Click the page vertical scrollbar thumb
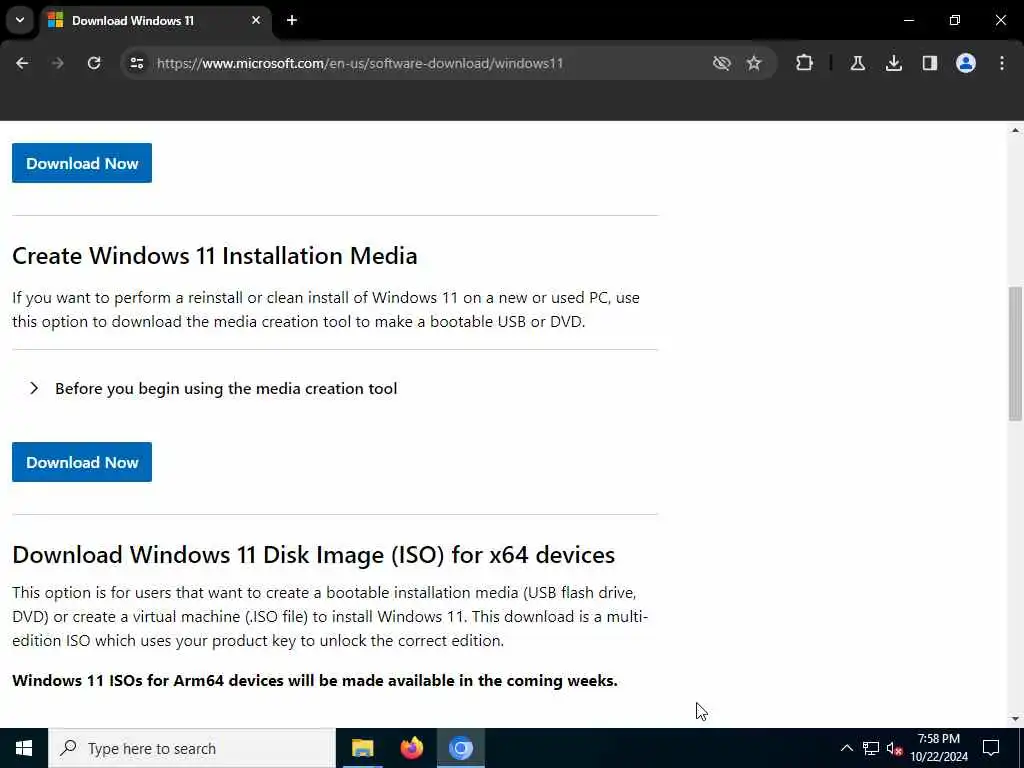The height and width of the screenshot is (768, 1024). click(x=1015, y=353)
